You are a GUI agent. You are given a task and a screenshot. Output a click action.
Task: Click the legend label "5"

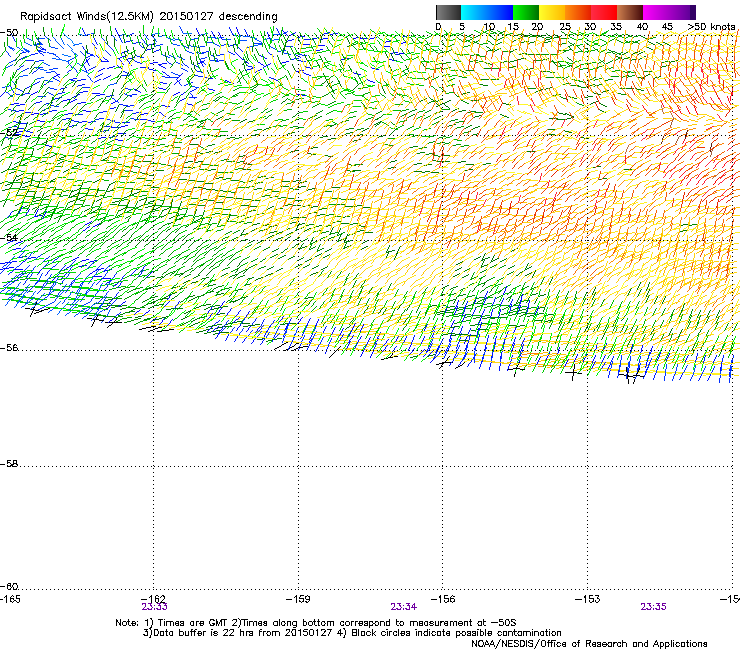462,27
